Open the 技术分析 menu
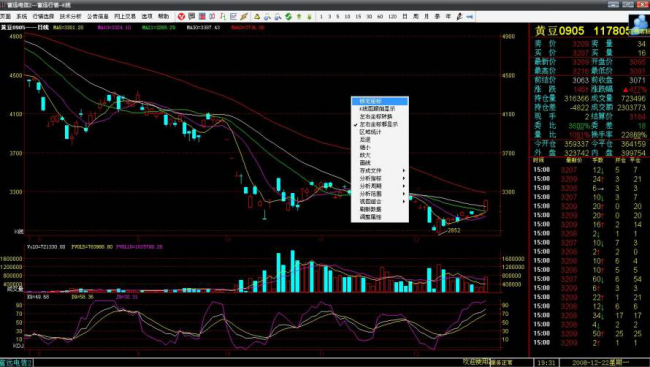 tap(70, 17)
